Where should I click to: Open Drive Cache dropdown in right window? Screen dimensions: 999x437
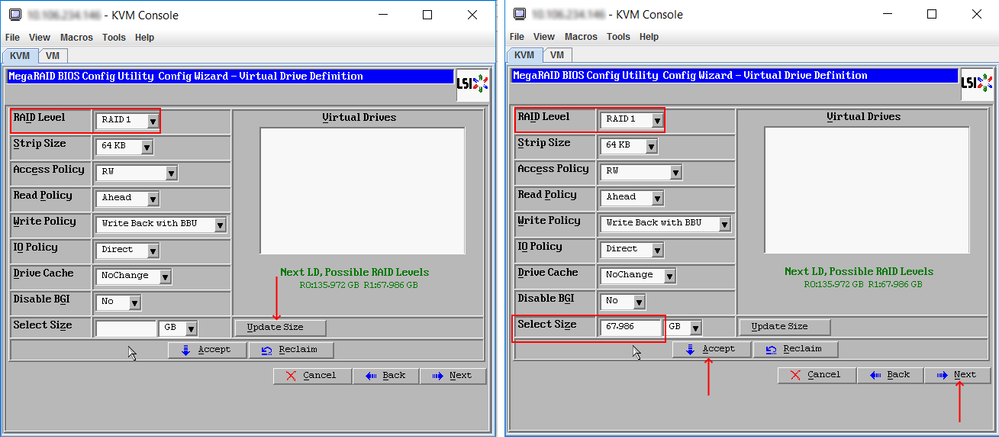pyautogui.click(x=638, y=276)
